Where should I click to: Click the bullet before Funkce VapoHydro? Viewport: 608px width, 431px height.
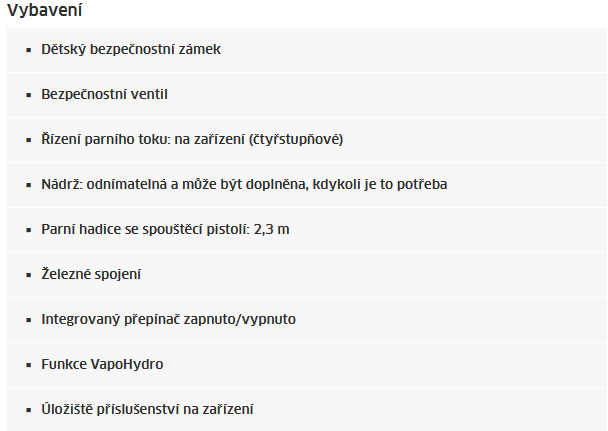click(x=29, y=364)
